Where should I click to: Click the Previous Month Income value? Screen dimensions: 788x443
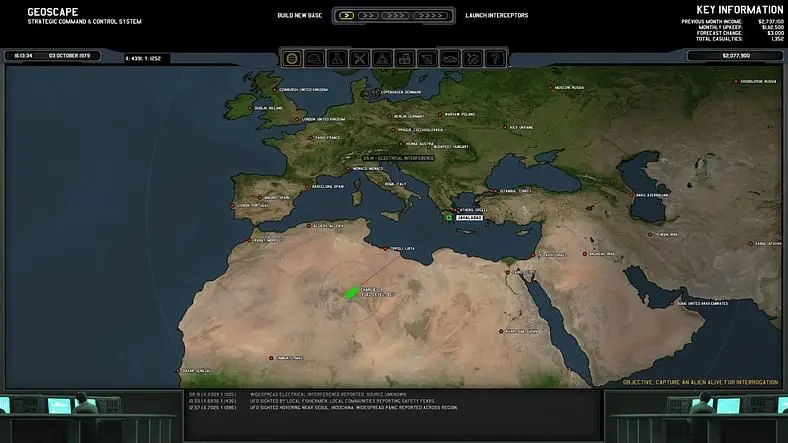[771, 22]
